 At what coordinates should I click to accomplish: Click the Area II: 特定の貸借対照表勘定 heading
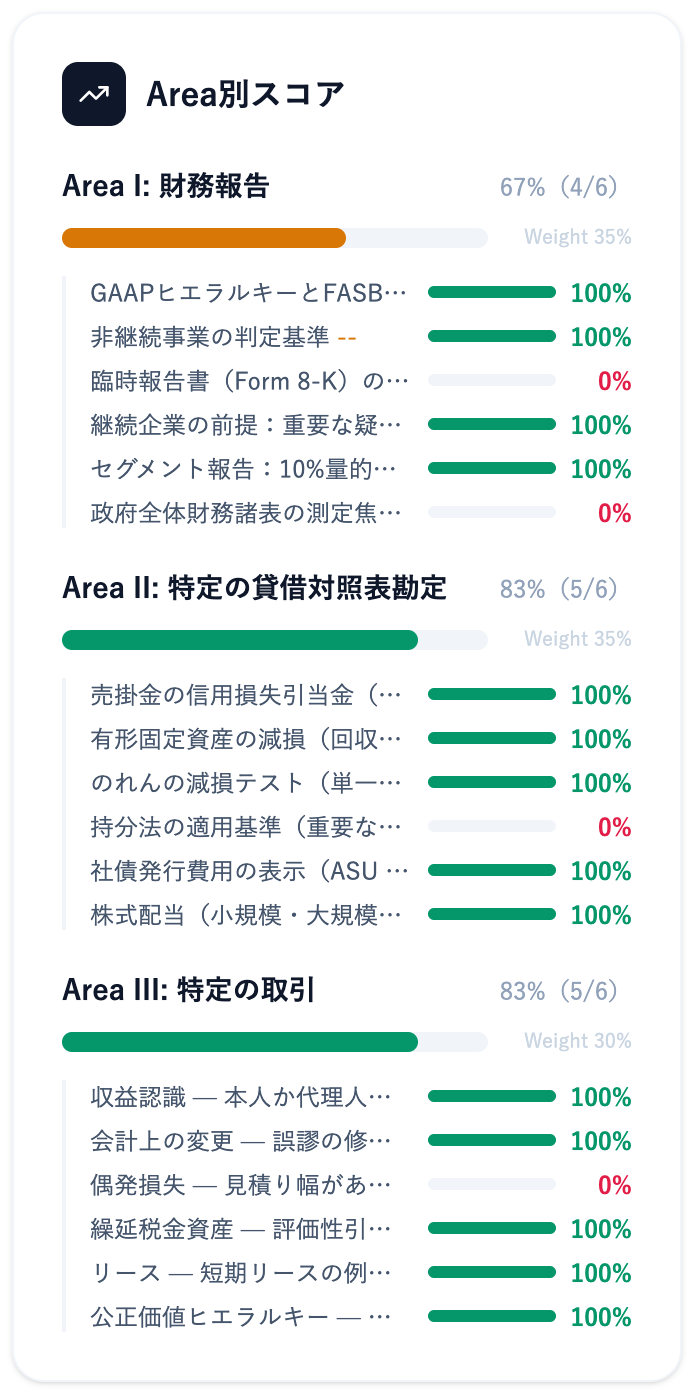click(254, 588)
